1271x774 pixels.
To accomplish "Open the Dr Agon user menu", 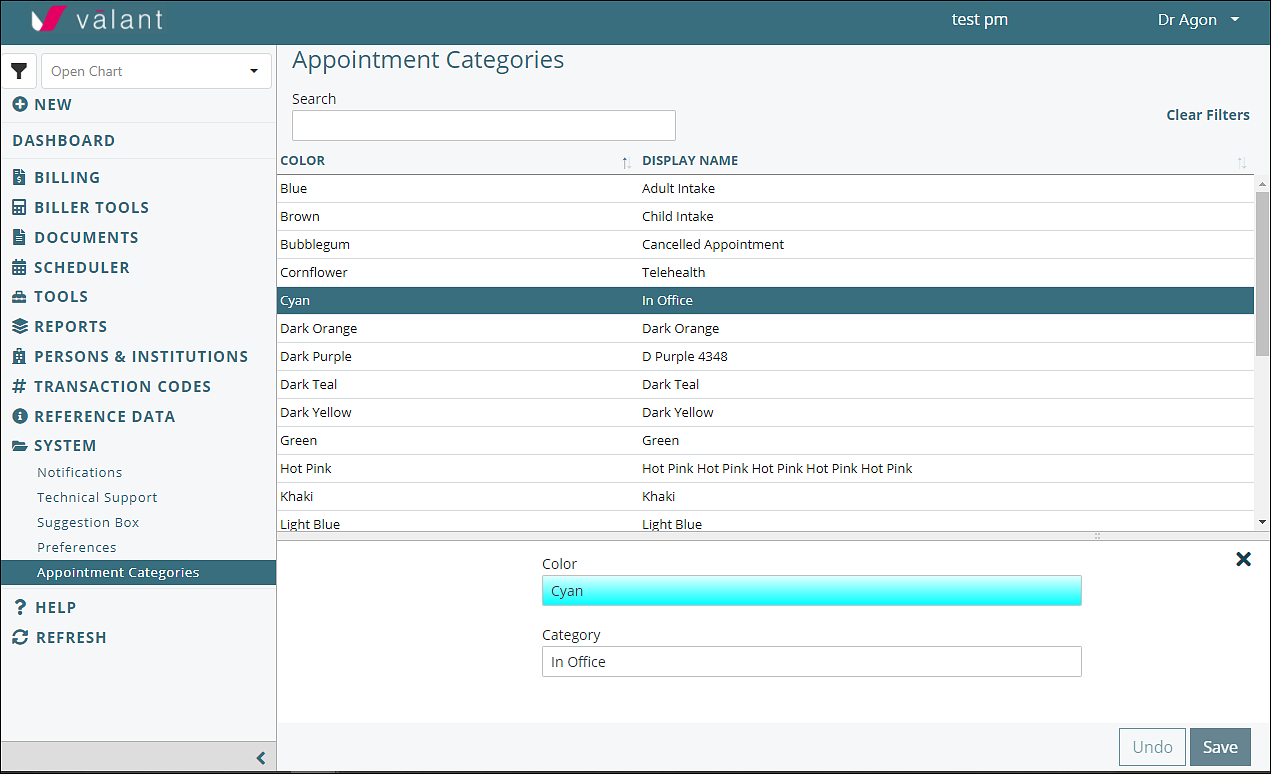I will pos(1197,19).
